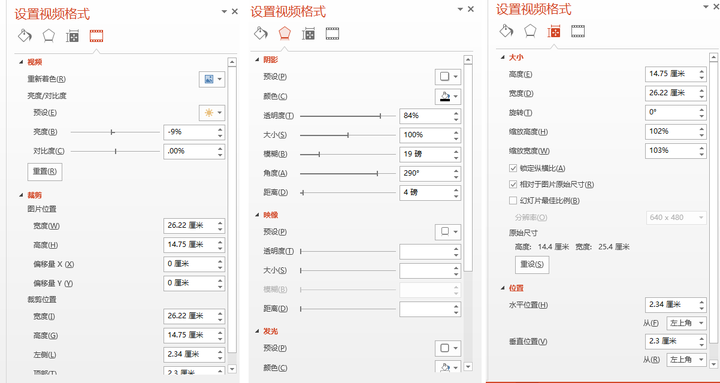Open Effects pentagon tab in left panel
Viewport: 720px width, 383px height.
(x=49, y=35)
